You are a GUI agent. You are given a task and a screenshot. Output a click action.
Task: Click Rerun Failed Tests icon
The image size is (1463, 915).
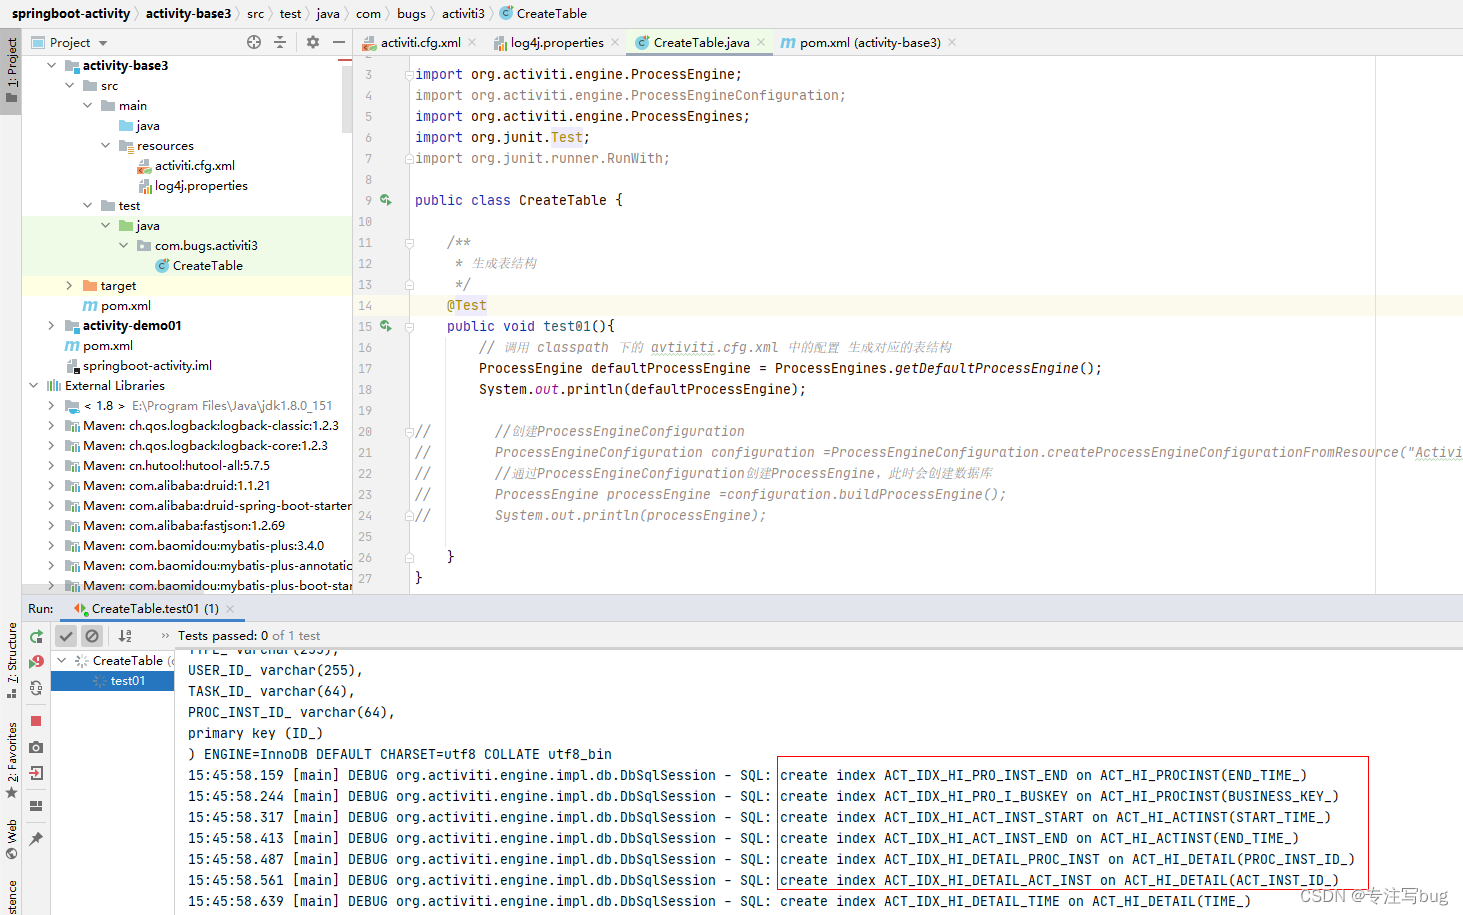pos(36,662)
